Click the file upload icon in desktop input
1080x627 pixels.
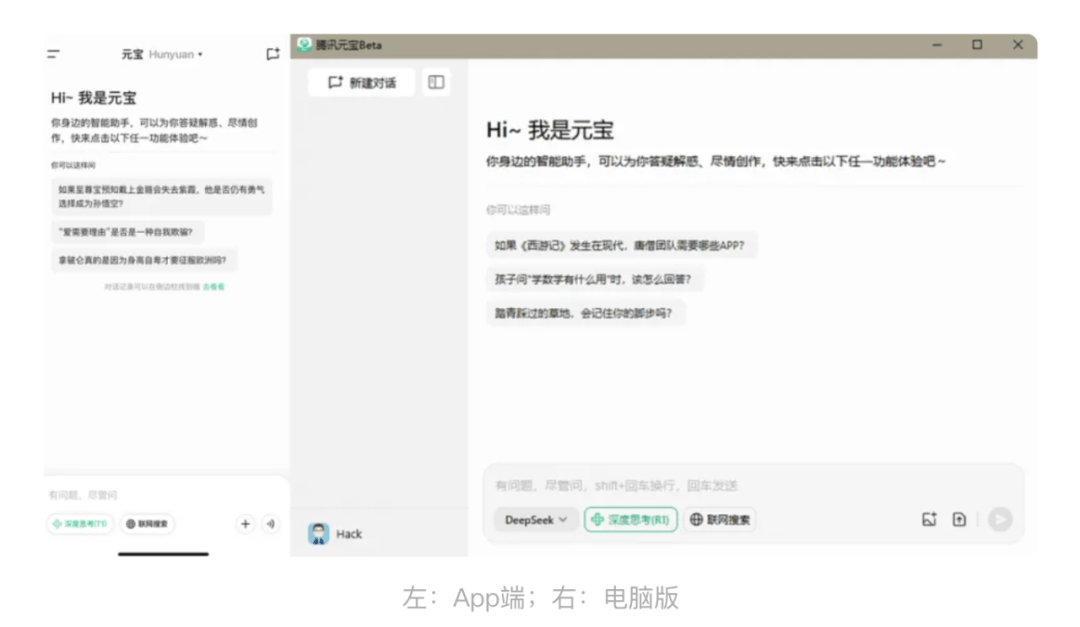959,520
